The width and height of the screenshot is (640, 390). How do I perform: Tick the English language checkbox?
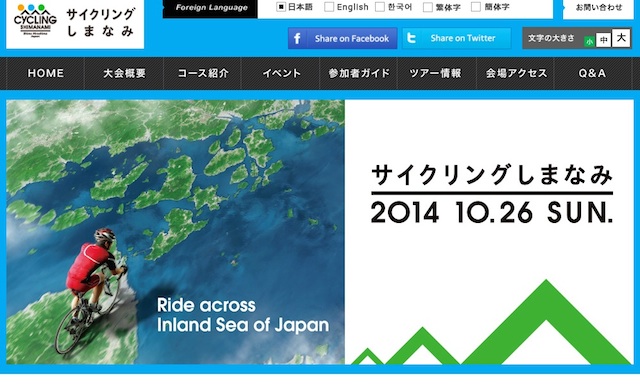coord(329,7)
